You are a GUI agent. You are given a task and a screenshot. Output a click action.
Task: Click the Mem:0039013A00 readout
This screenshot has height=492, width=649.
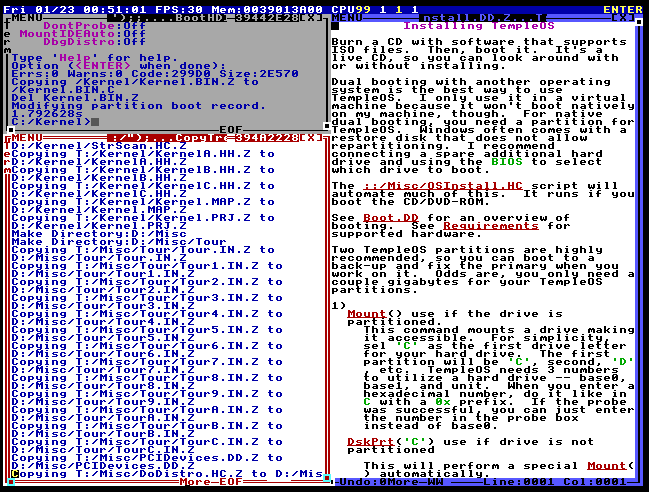point(267,10)
